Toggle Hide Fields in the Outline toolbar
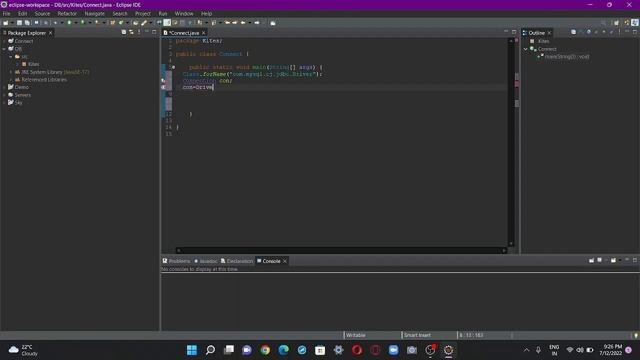 click(589, 32)
